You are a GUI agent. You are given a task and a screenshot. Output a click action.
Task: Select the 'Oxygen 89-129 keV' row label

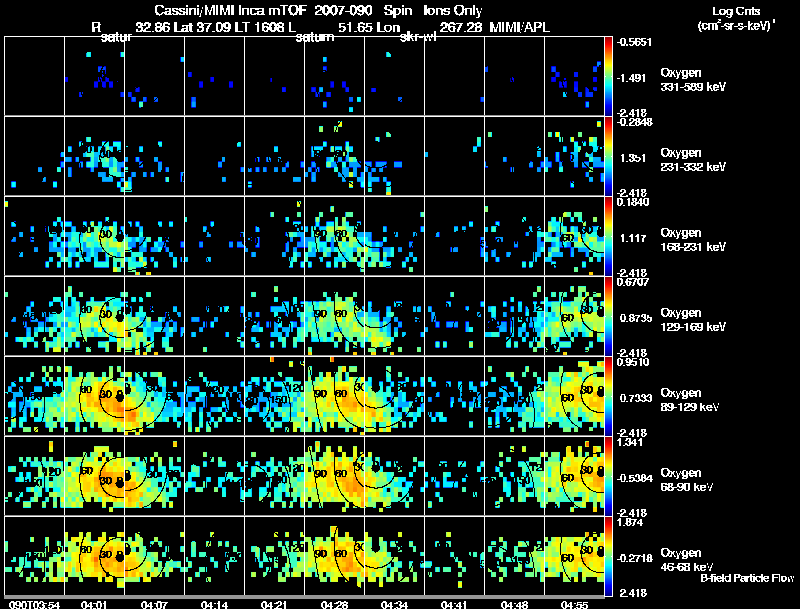click(690, 400)
